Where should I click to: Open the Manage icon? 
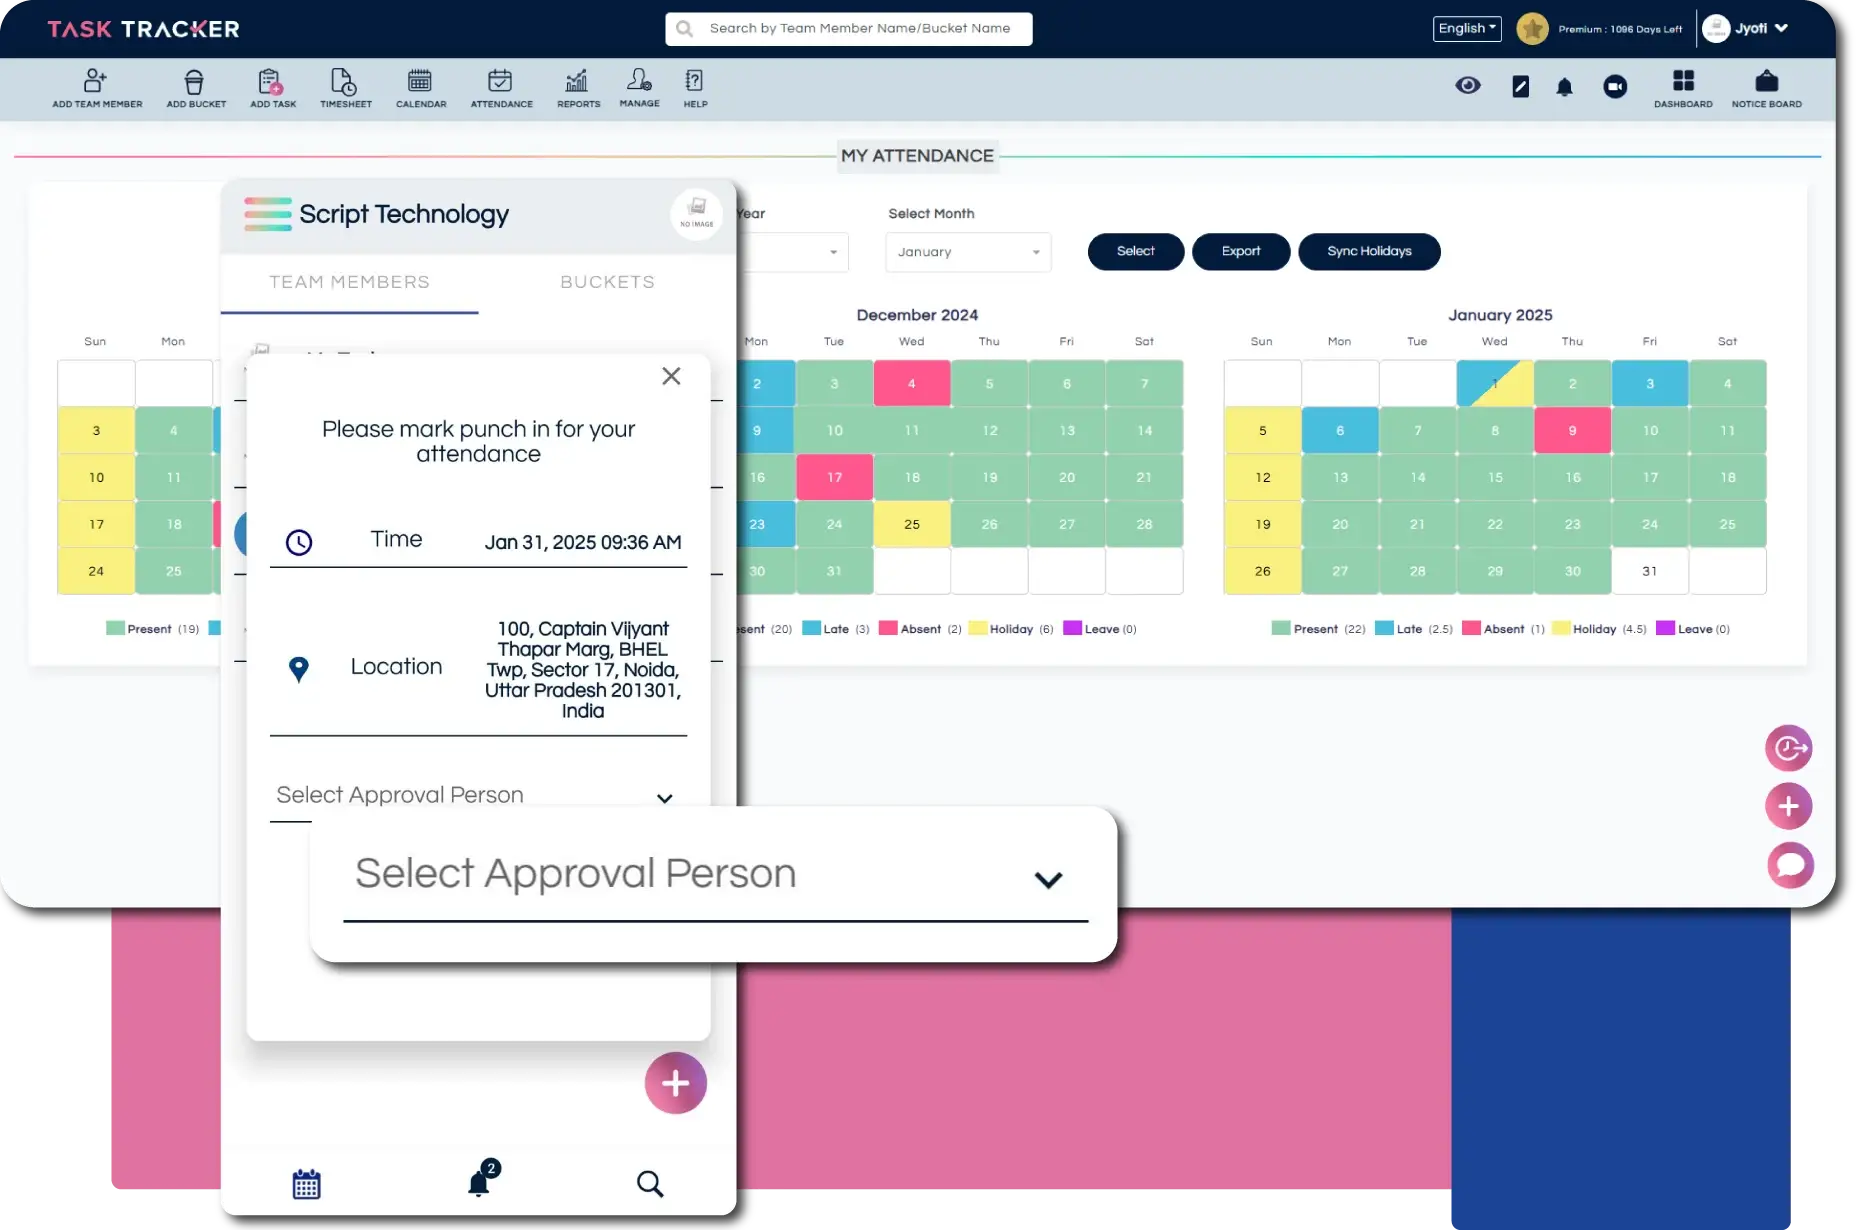point(639,88)
